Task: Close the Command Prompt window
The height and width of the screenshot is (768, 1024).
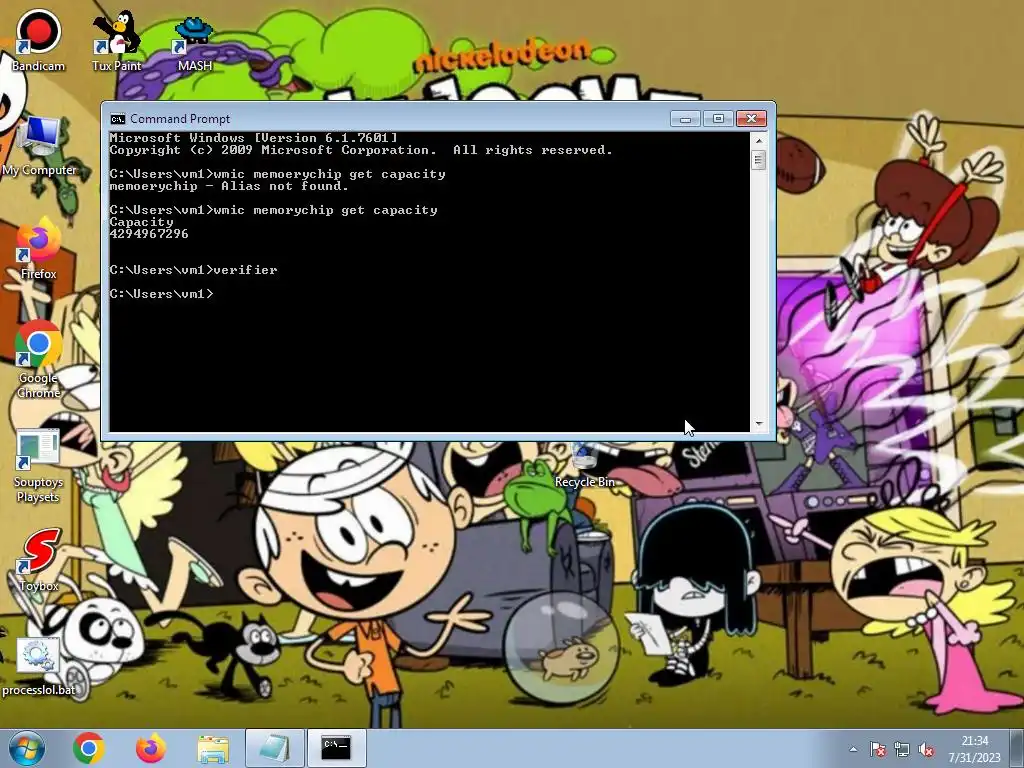Action: click(751, 119)
